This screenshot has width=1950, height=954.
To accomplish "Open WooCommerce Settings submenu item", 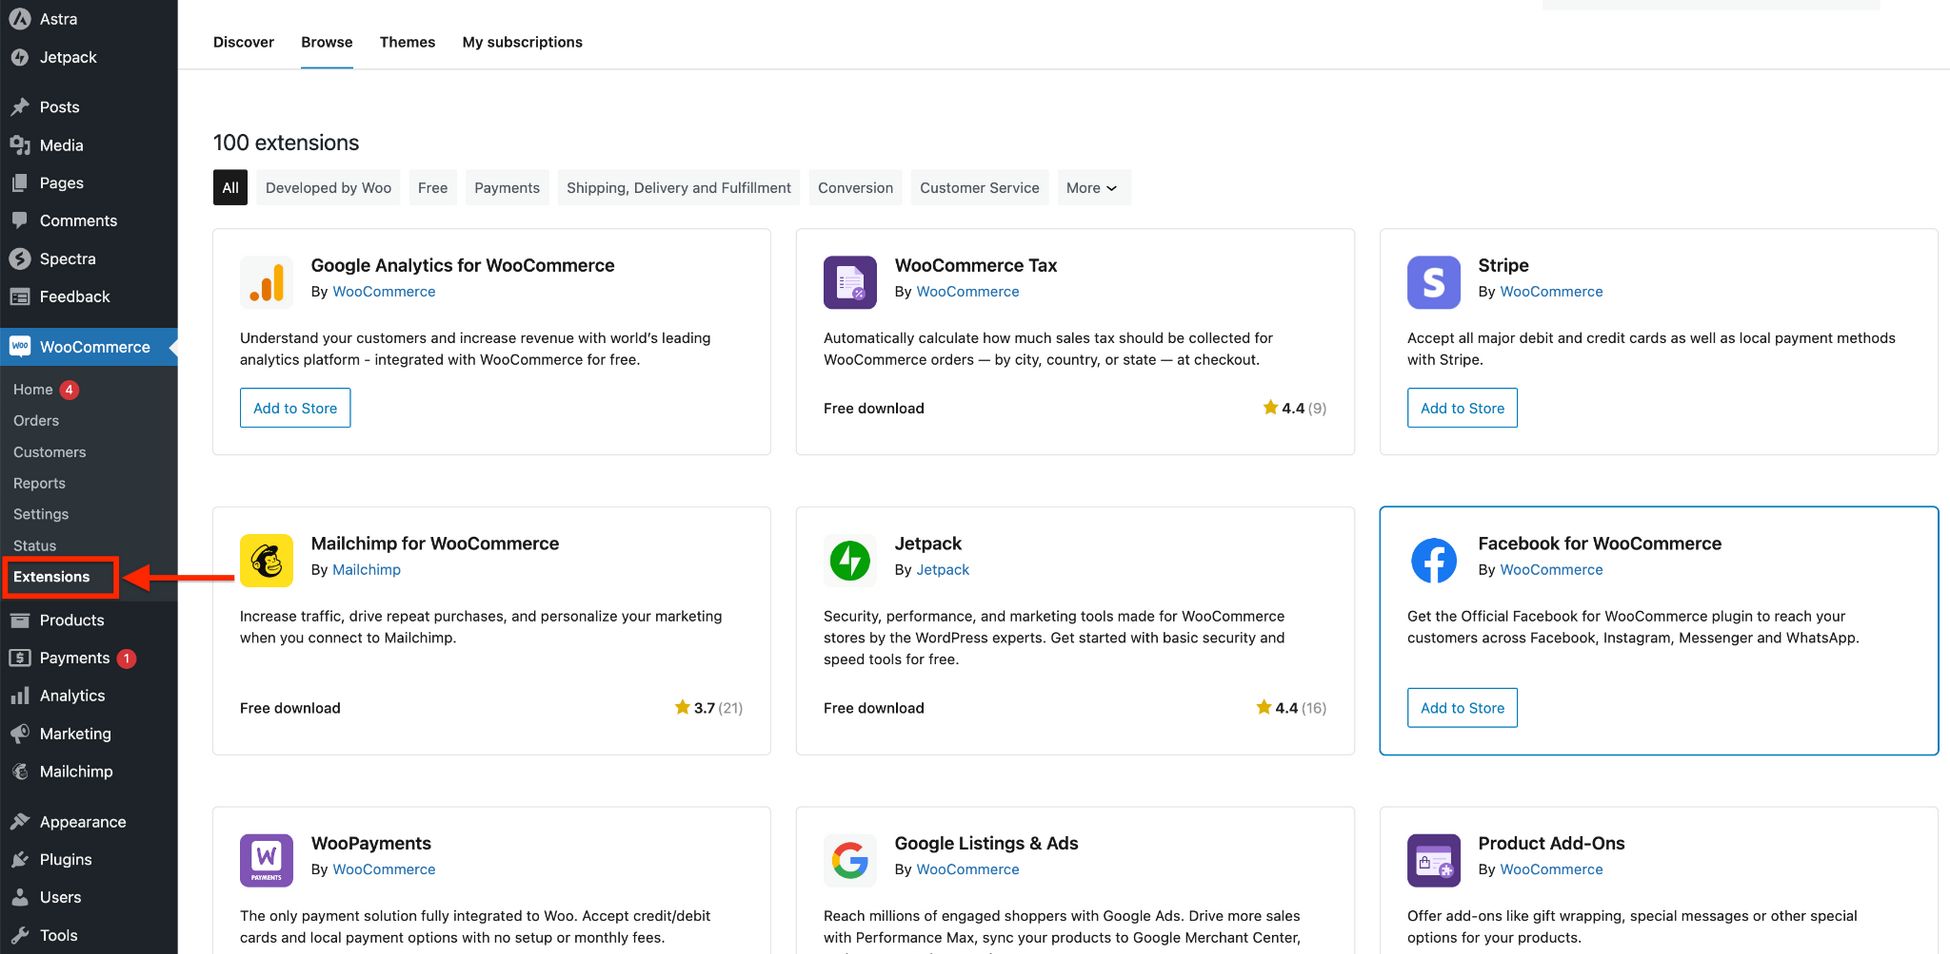I will pyautogui.click(x=41, y=514).
